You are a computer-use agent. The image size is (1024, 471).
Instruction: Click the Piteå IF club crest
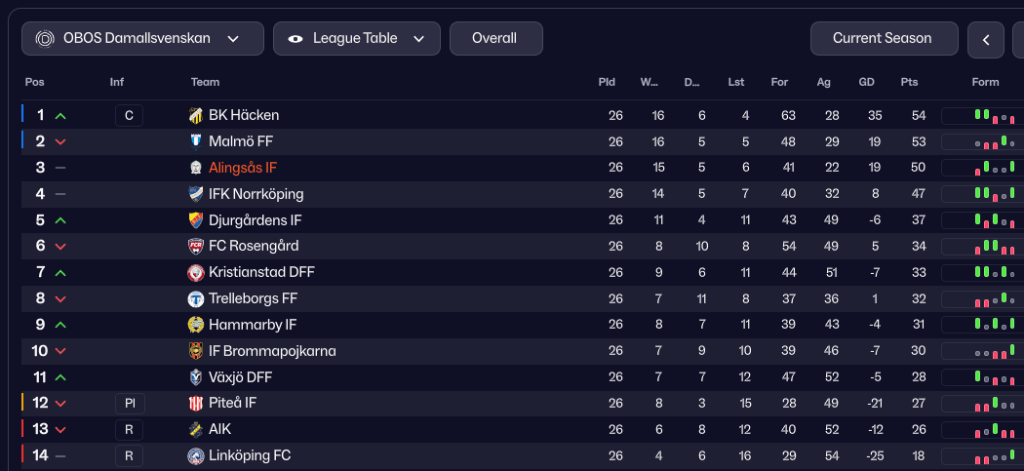(196, 403)
